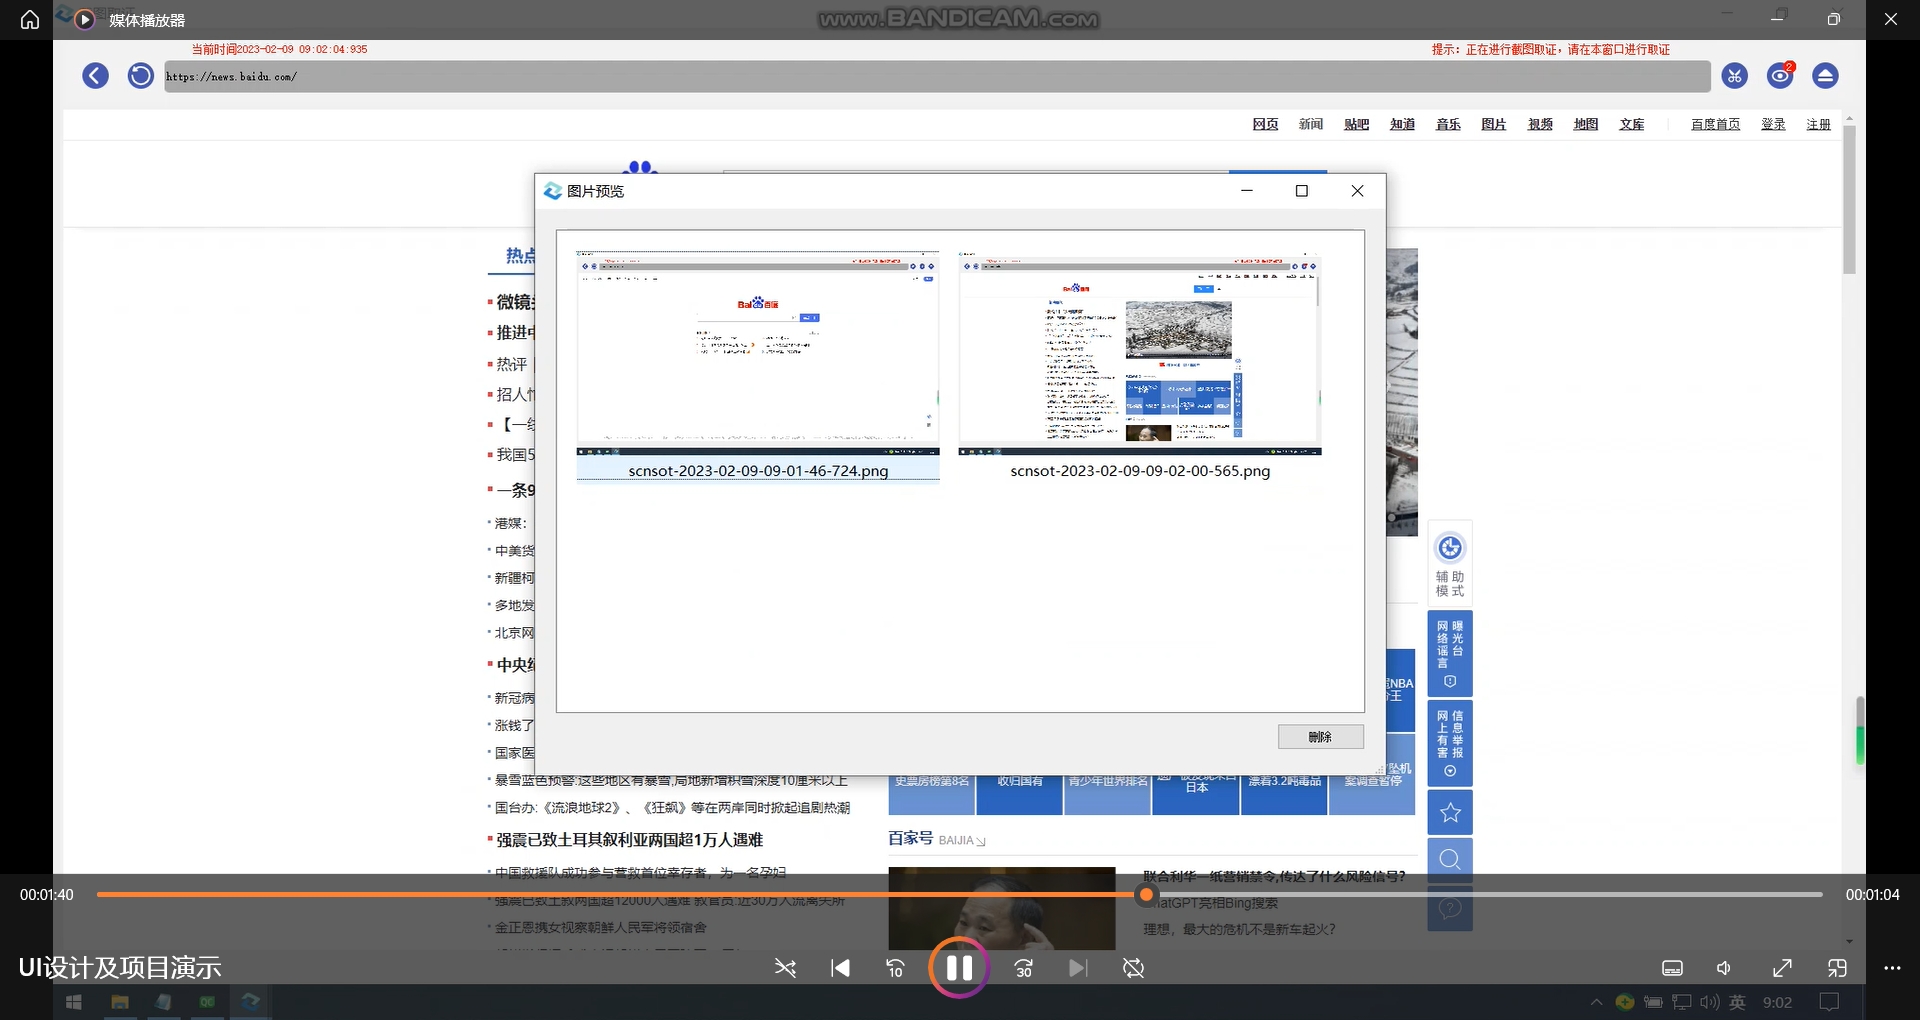The image size is (1920, 1020).
Task: Click the search magnifier icon in sidebar
Action: pyautogui.click(x=1450, y=859)
